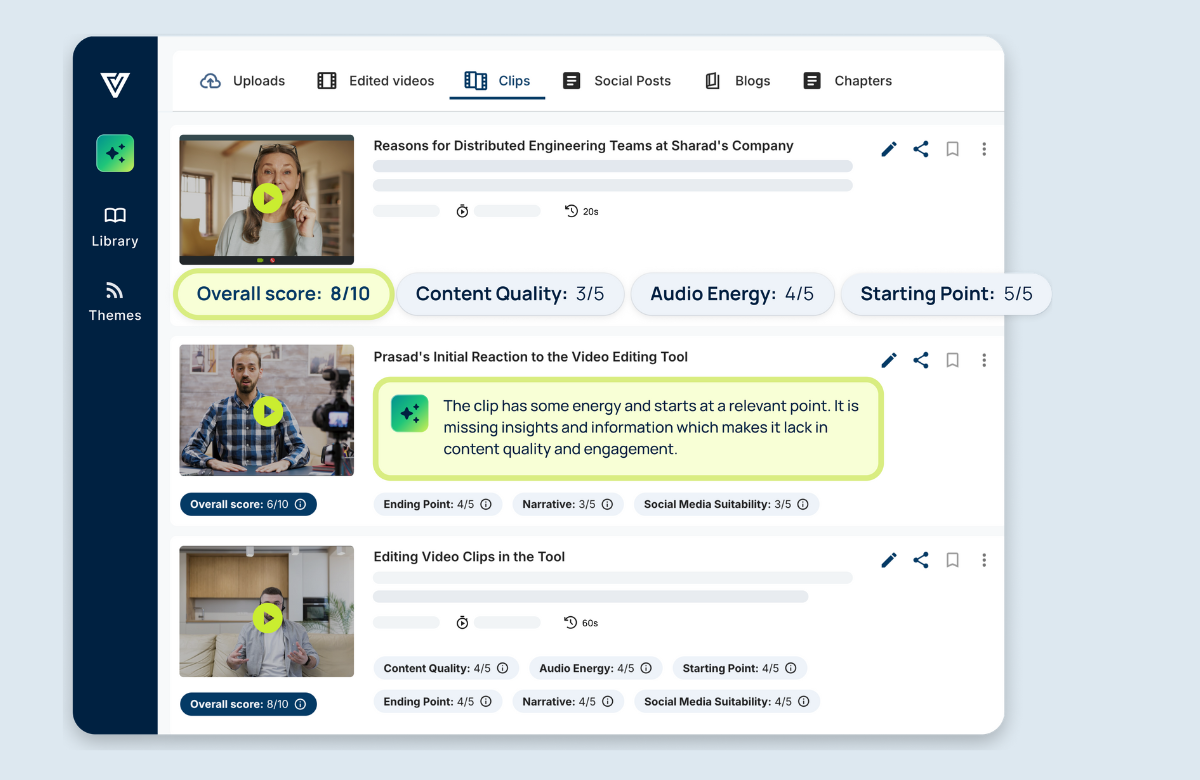Click the Social Media Suitability 3/5 chip
Viewport: 1200px width, 780px height.
pyautogui.click(x=726, y=505)
